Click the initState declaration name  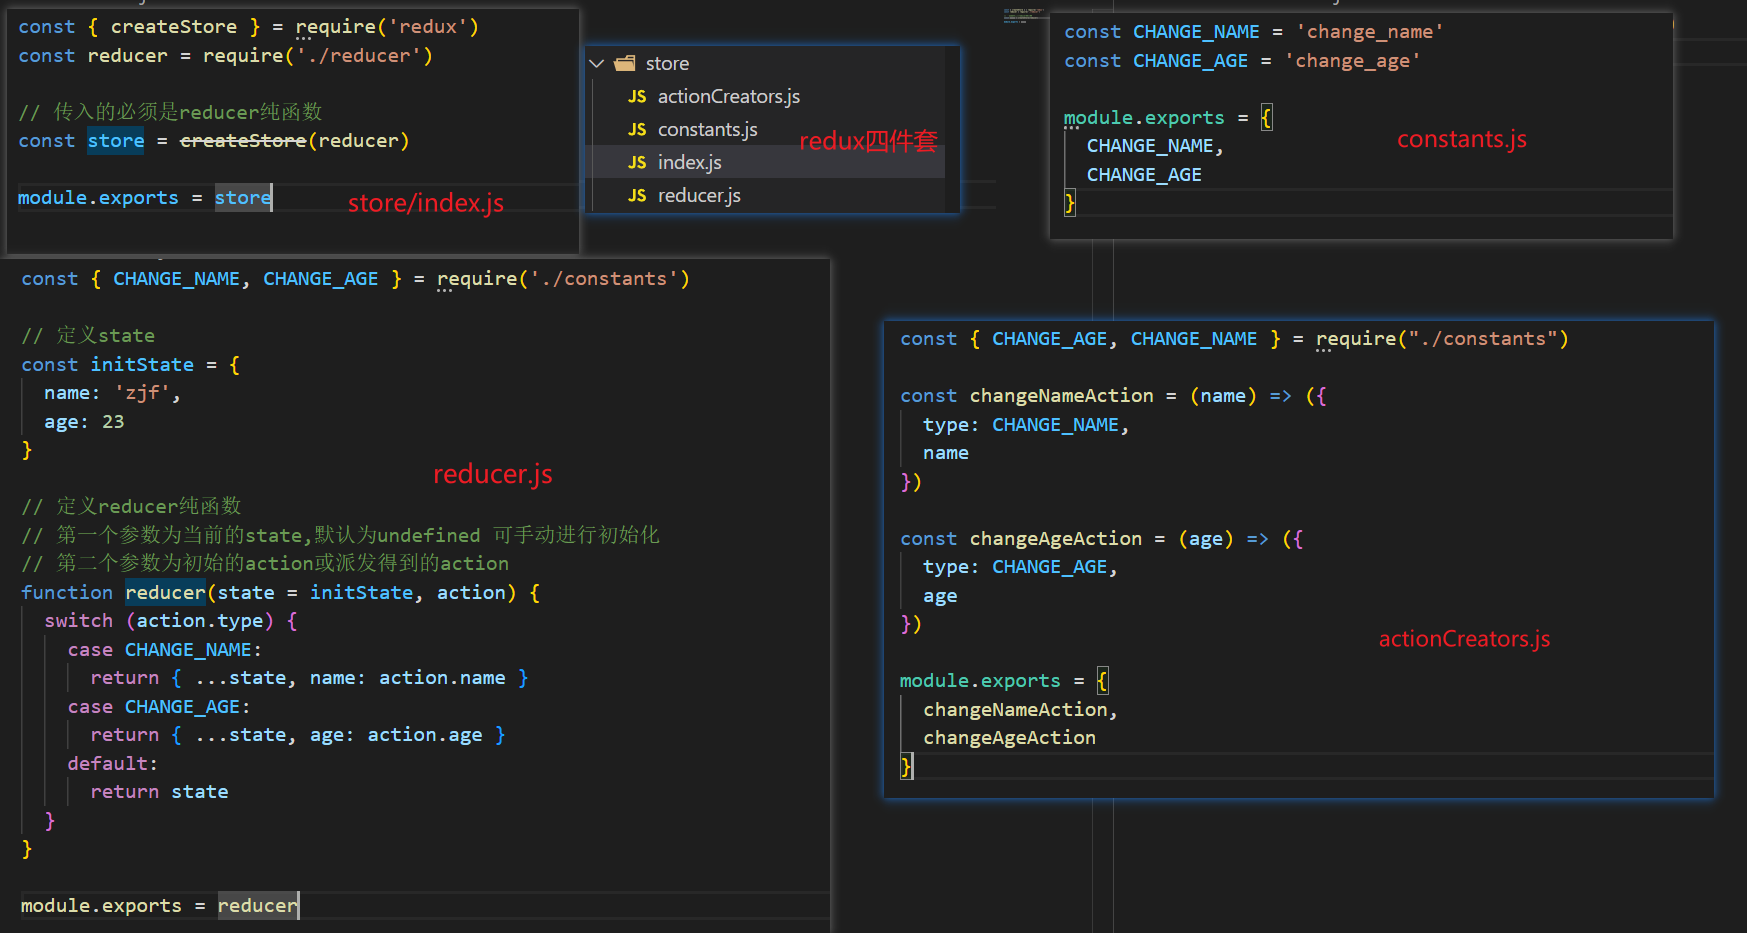point(142,365)
